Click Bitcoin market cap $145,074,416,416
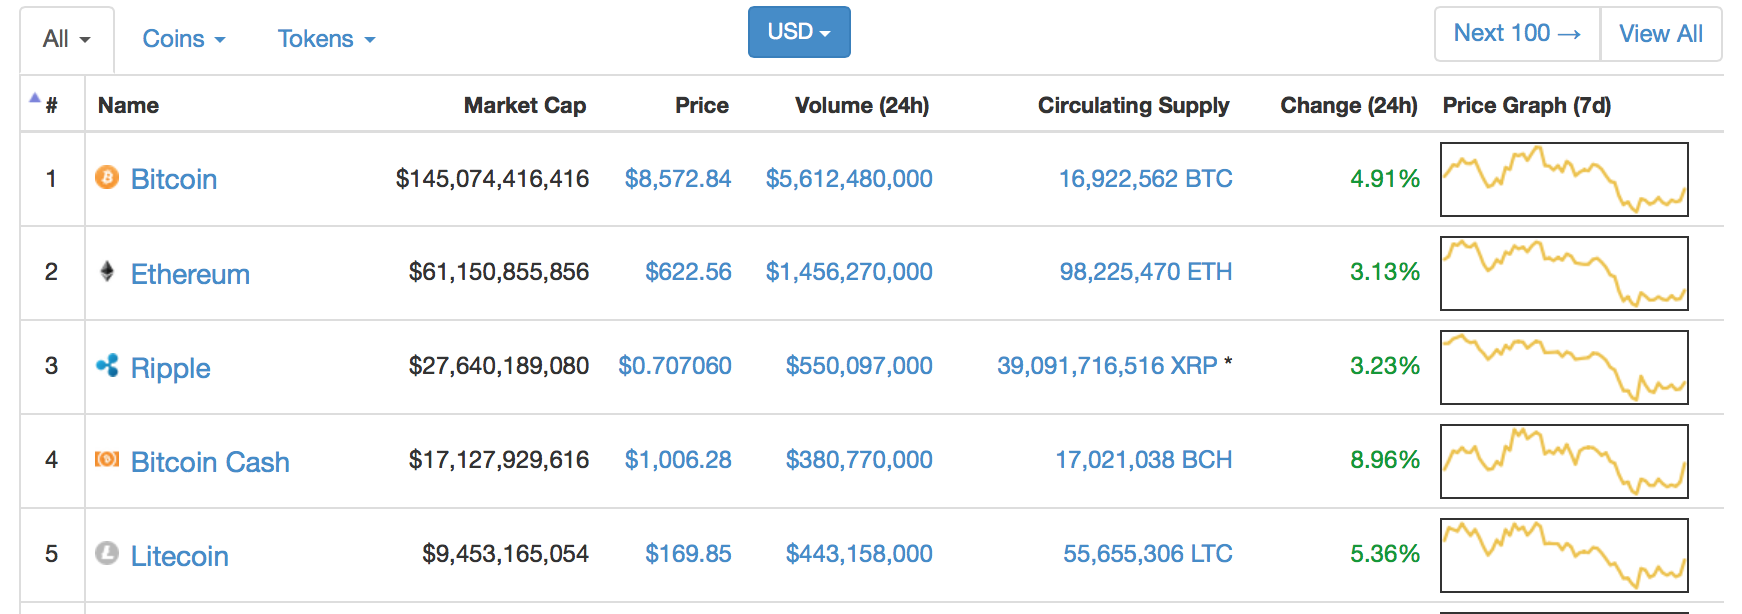 tap(492, 179)
